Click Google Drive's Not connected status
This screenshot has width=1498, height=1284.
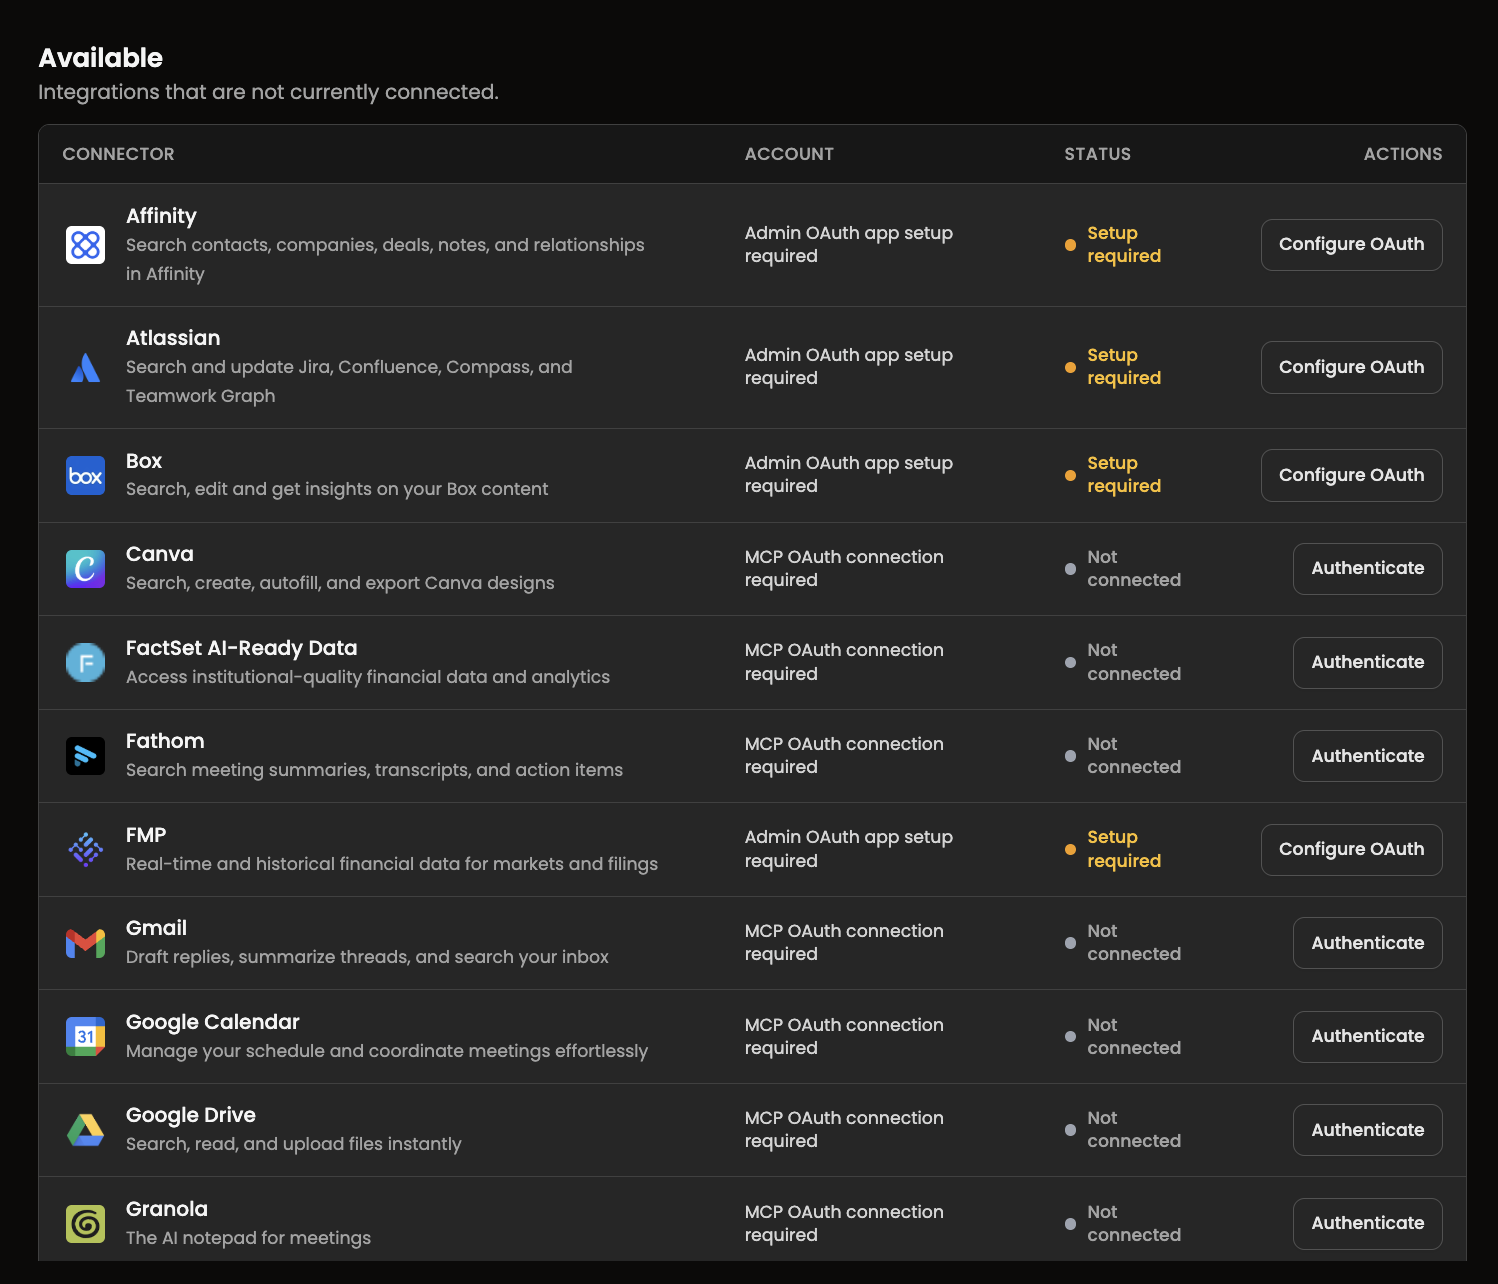click(x=1123, y=1130)
